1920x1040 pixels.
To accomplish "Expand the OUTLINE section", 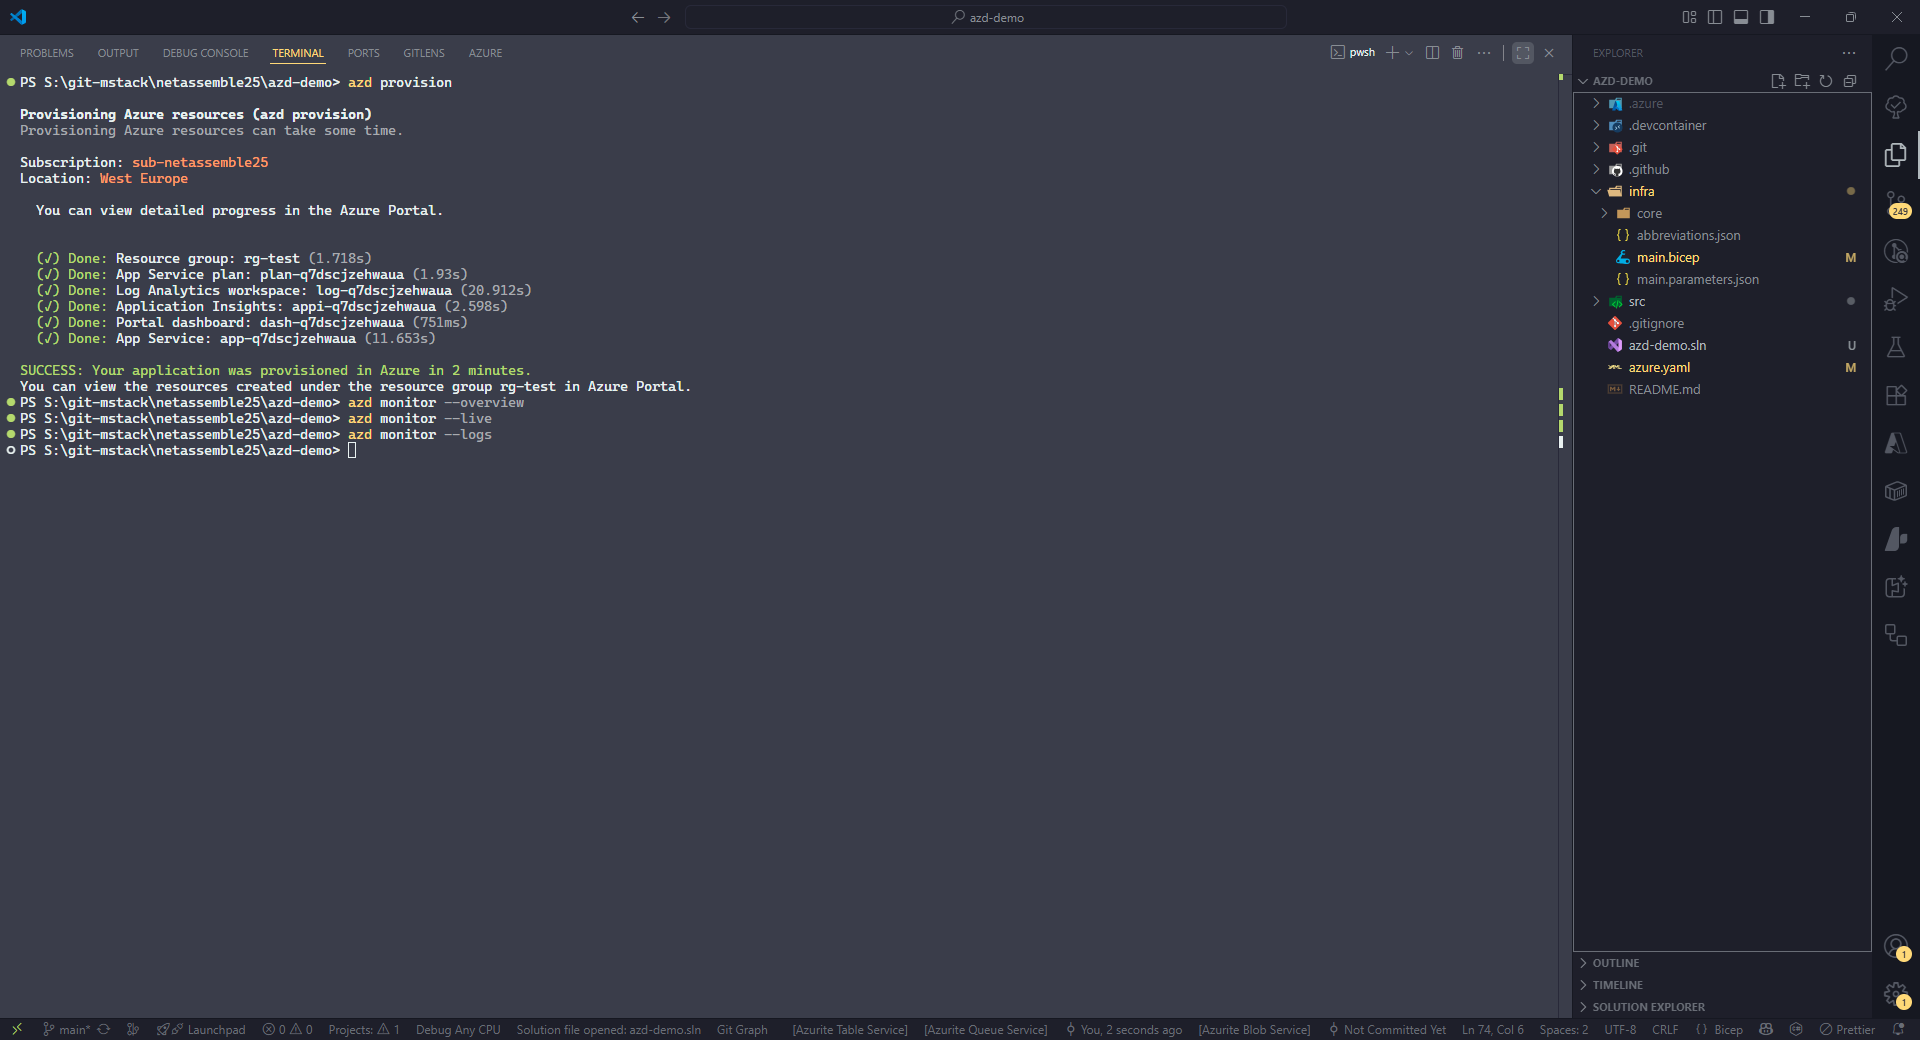I will pyautogui.click(x=1615, y=963).
